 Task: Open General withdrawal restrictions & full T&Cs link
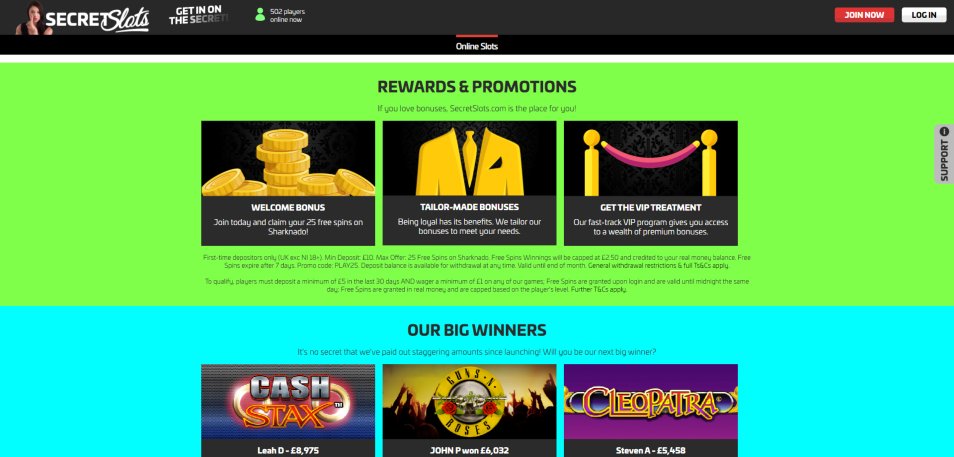pos(658,266)
